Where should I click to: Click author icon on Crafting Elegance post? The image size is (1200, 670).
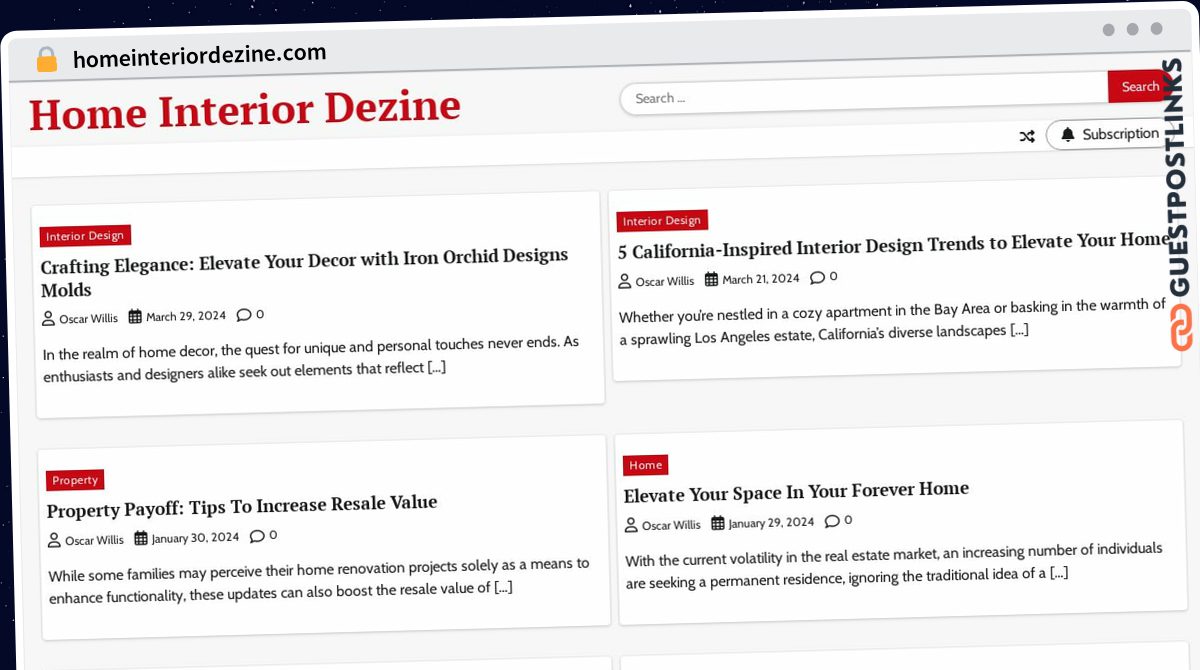tap(48, 319)
